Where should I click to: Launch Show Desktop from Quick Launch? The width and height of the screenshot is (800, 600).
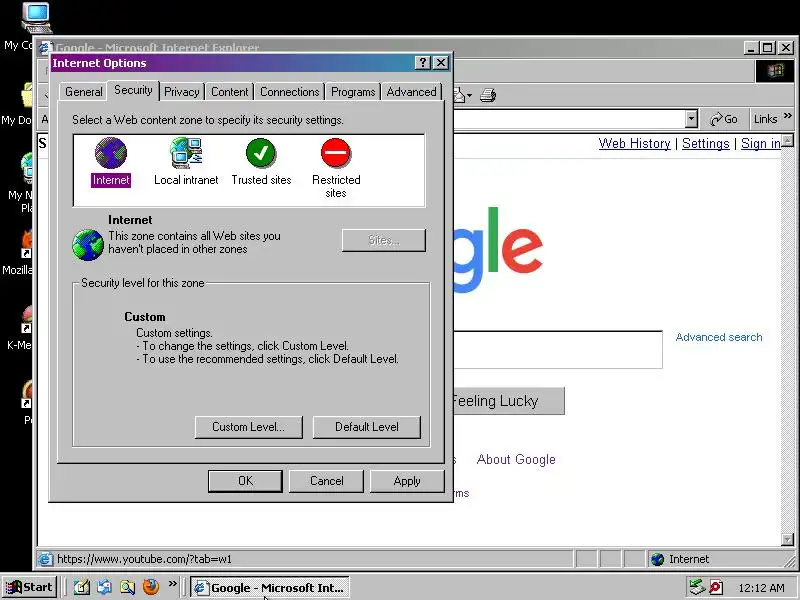tap(82, 587)
